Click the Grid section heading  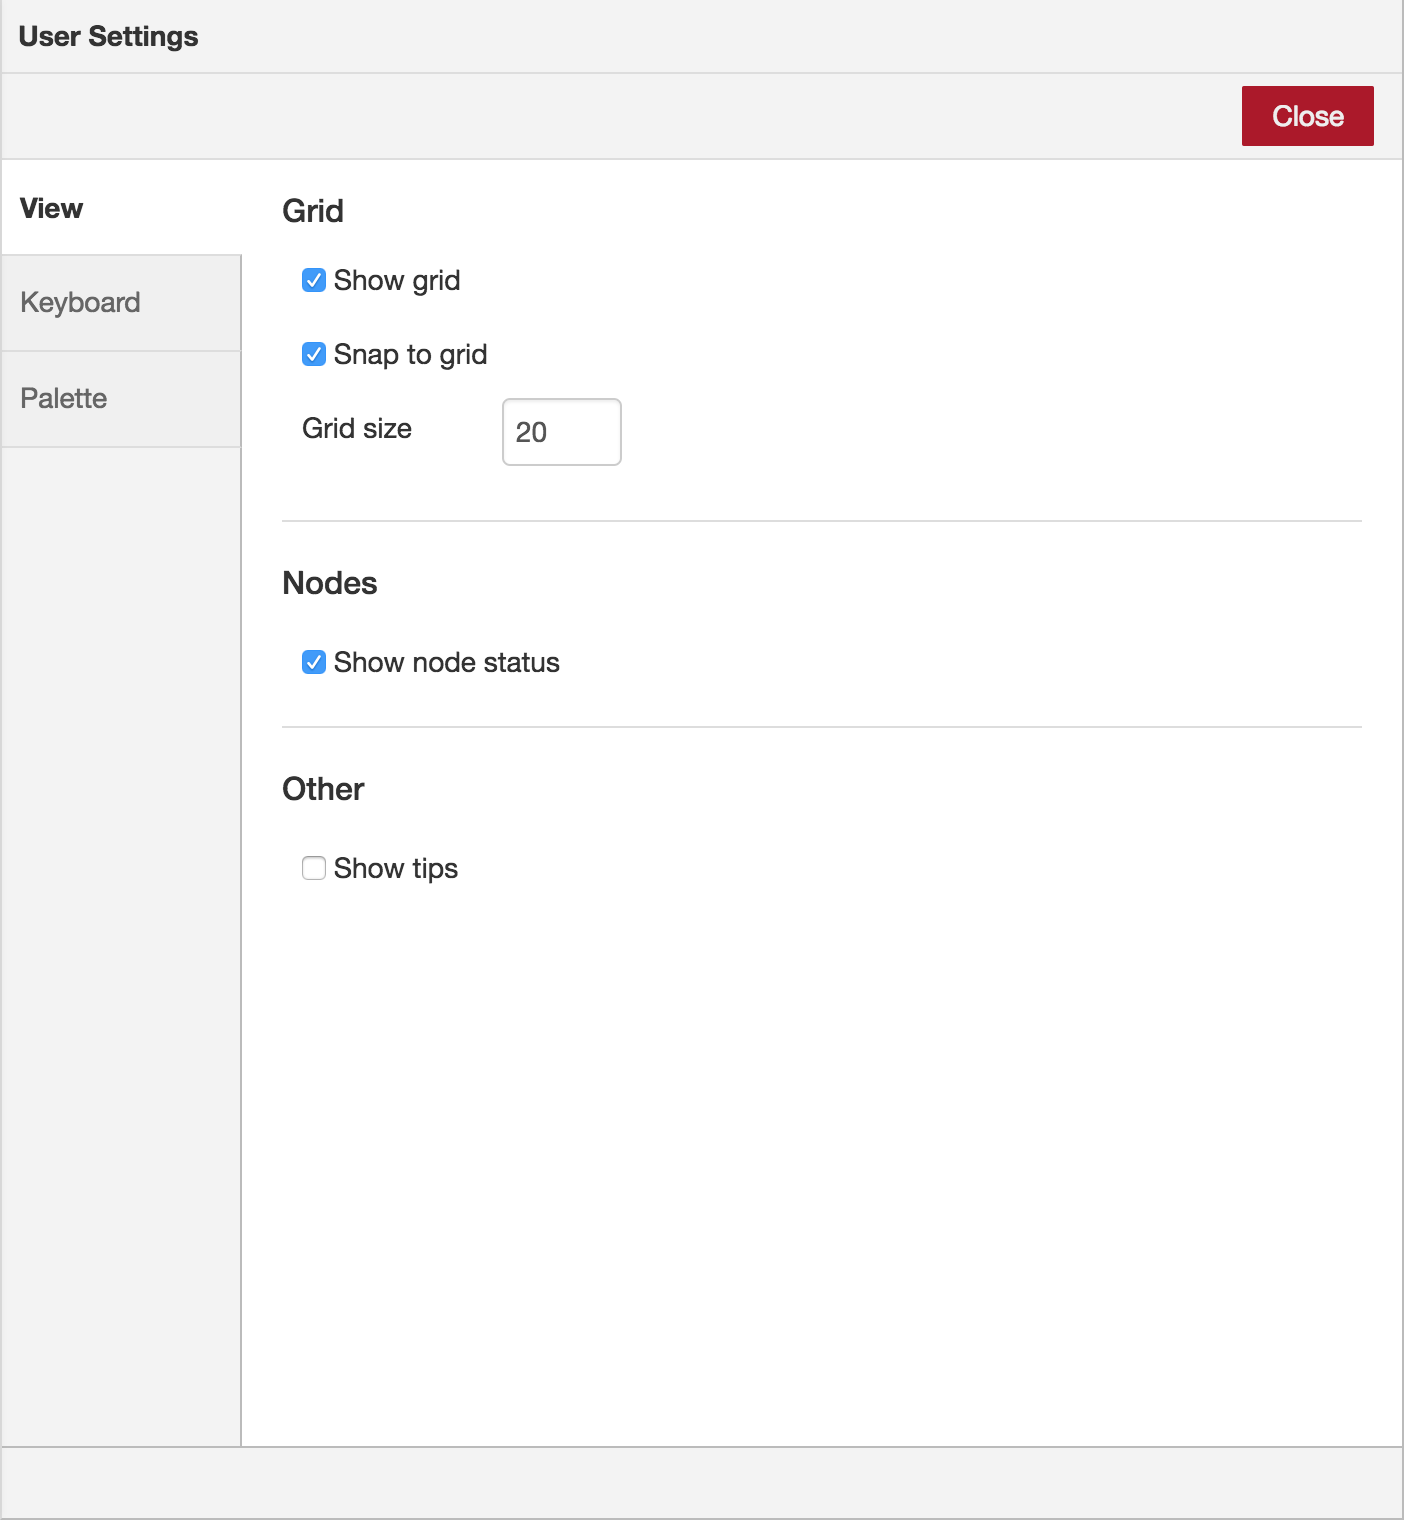(313, 211)
